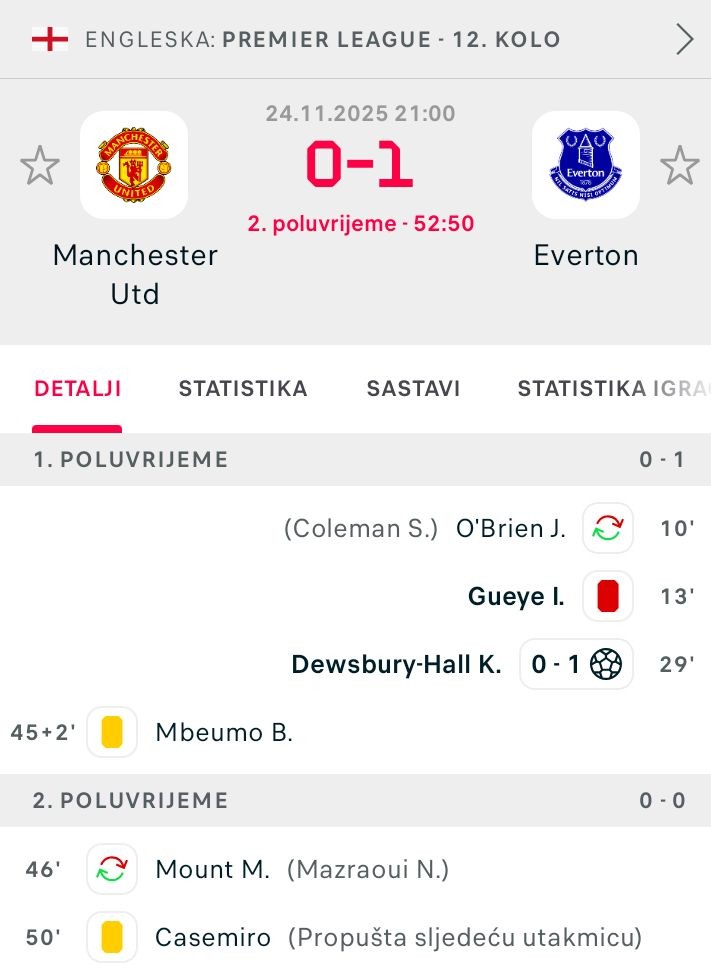The width and height of the screenshot is (711, 975).
Task: Open Premier League 12. kolo link
Action: click(x=391, y=40)
